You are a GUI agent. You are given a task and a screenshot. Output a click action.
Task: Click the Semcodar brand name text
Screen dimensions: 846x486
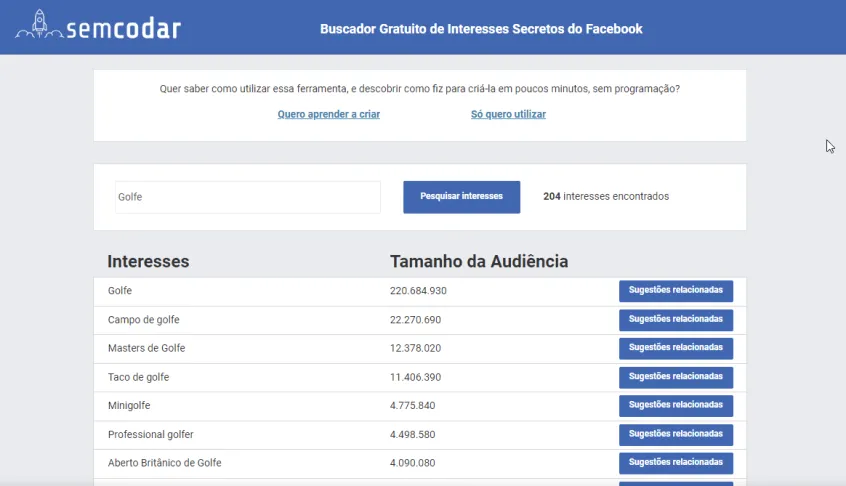[123, 29]
